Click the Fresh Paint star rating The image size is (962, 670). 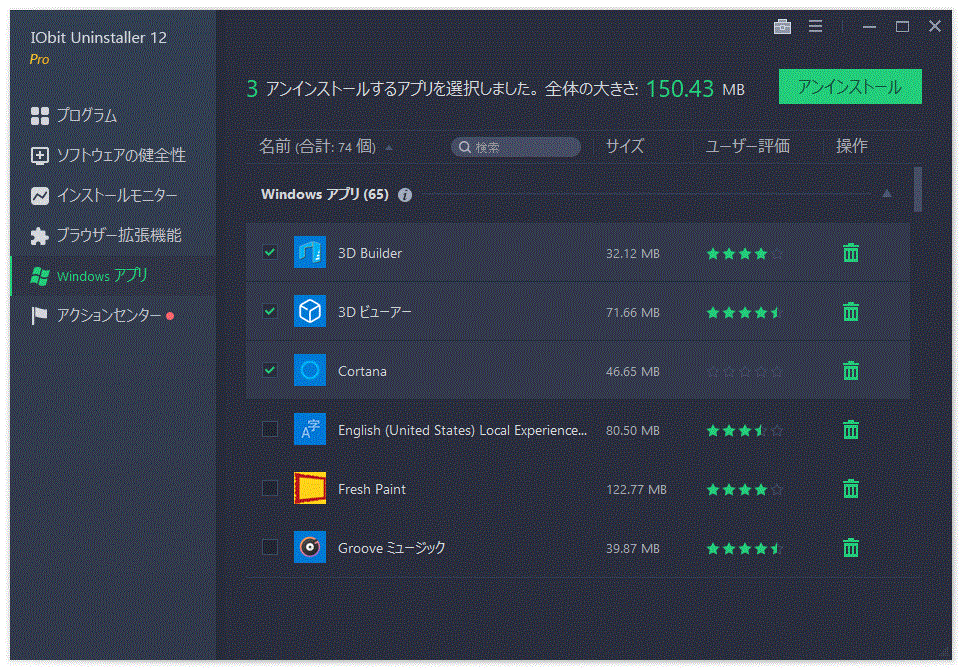tap(745, 489)
